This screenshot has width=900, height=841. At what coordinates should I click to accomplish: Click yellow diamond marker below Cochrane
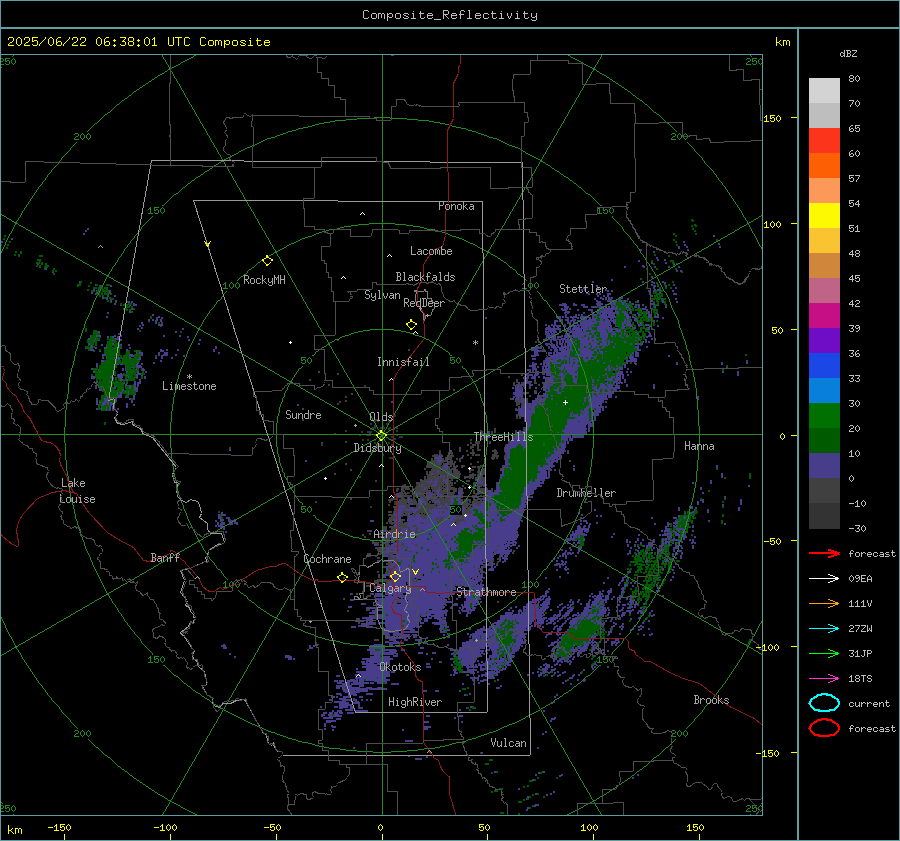[343, 577]
